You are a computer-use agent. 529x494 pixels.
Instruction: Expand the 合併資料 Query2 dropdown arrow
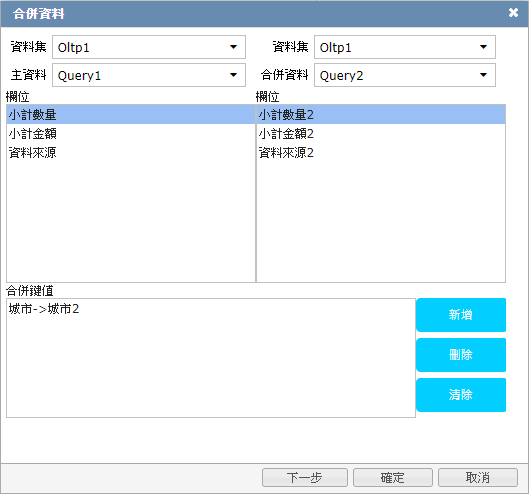(x=483, y=75)
